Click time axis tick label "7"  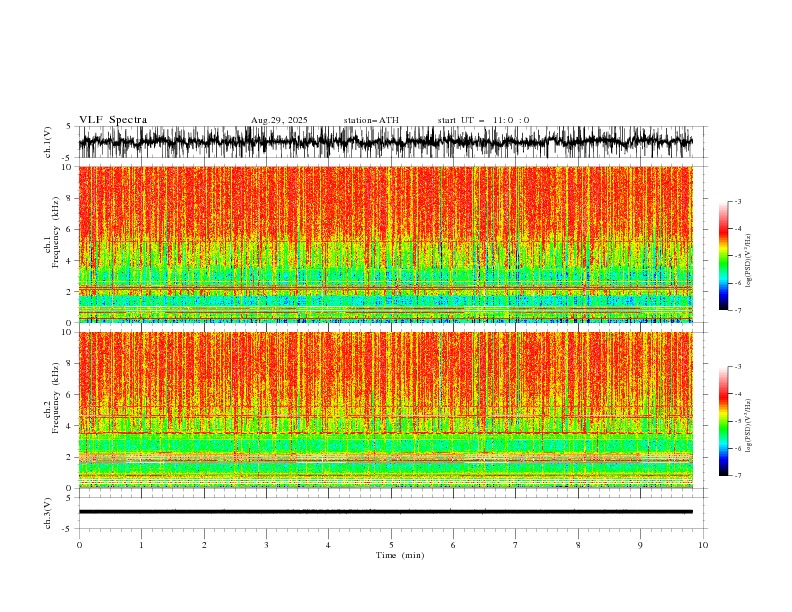516,545
